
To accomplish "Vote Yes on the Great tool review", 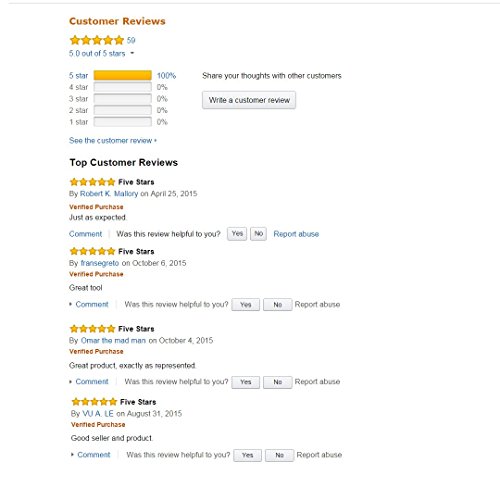I will tap(246, 305).
